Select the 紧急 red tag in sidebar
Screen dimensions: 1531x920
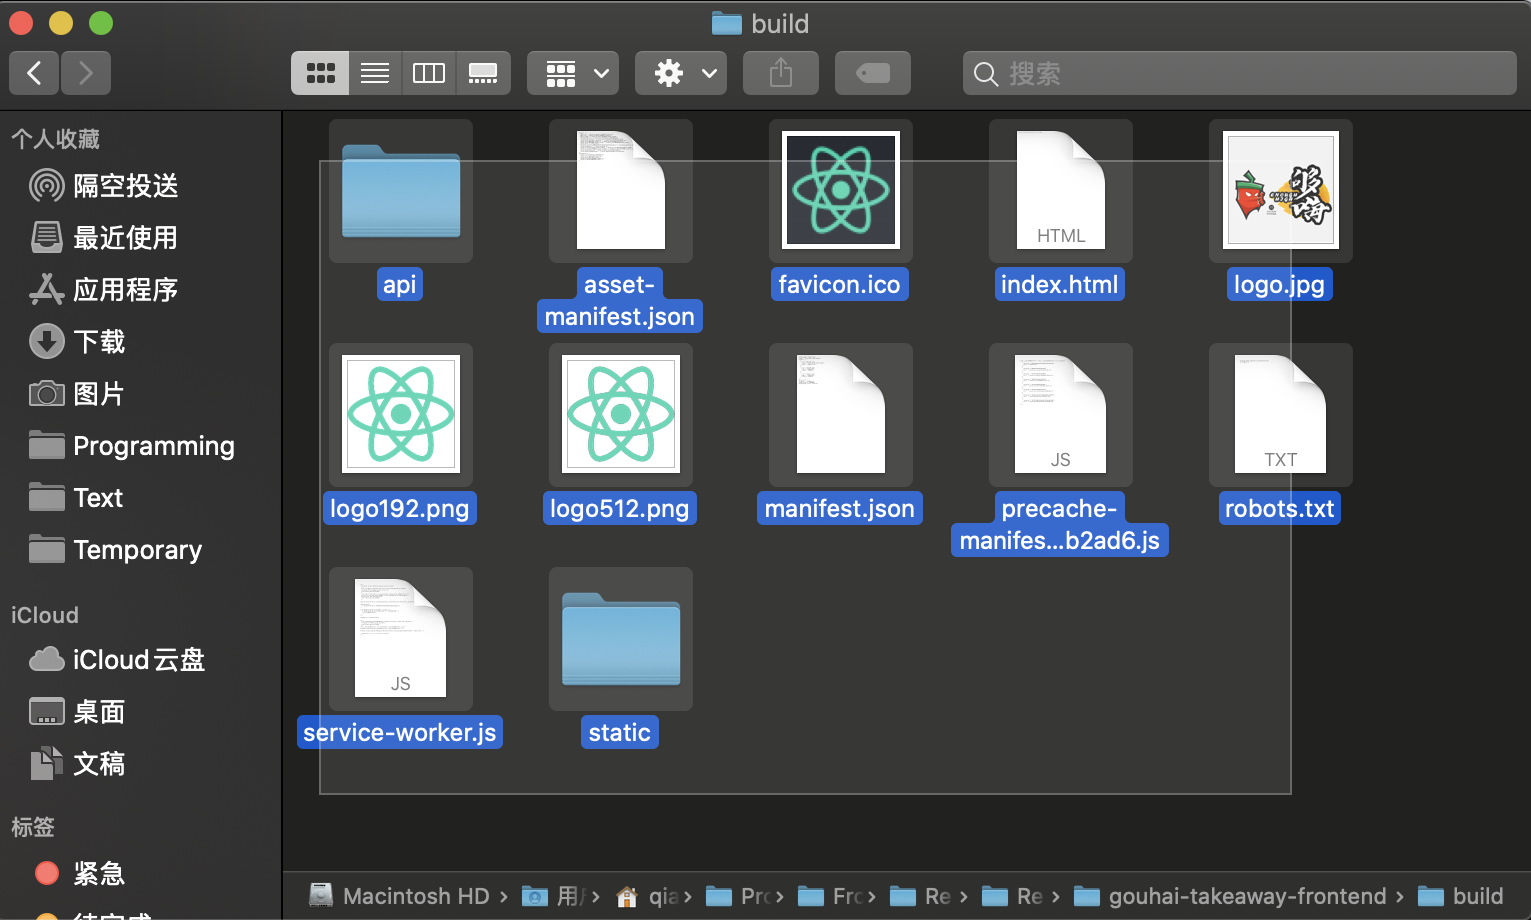click(99, 873)
